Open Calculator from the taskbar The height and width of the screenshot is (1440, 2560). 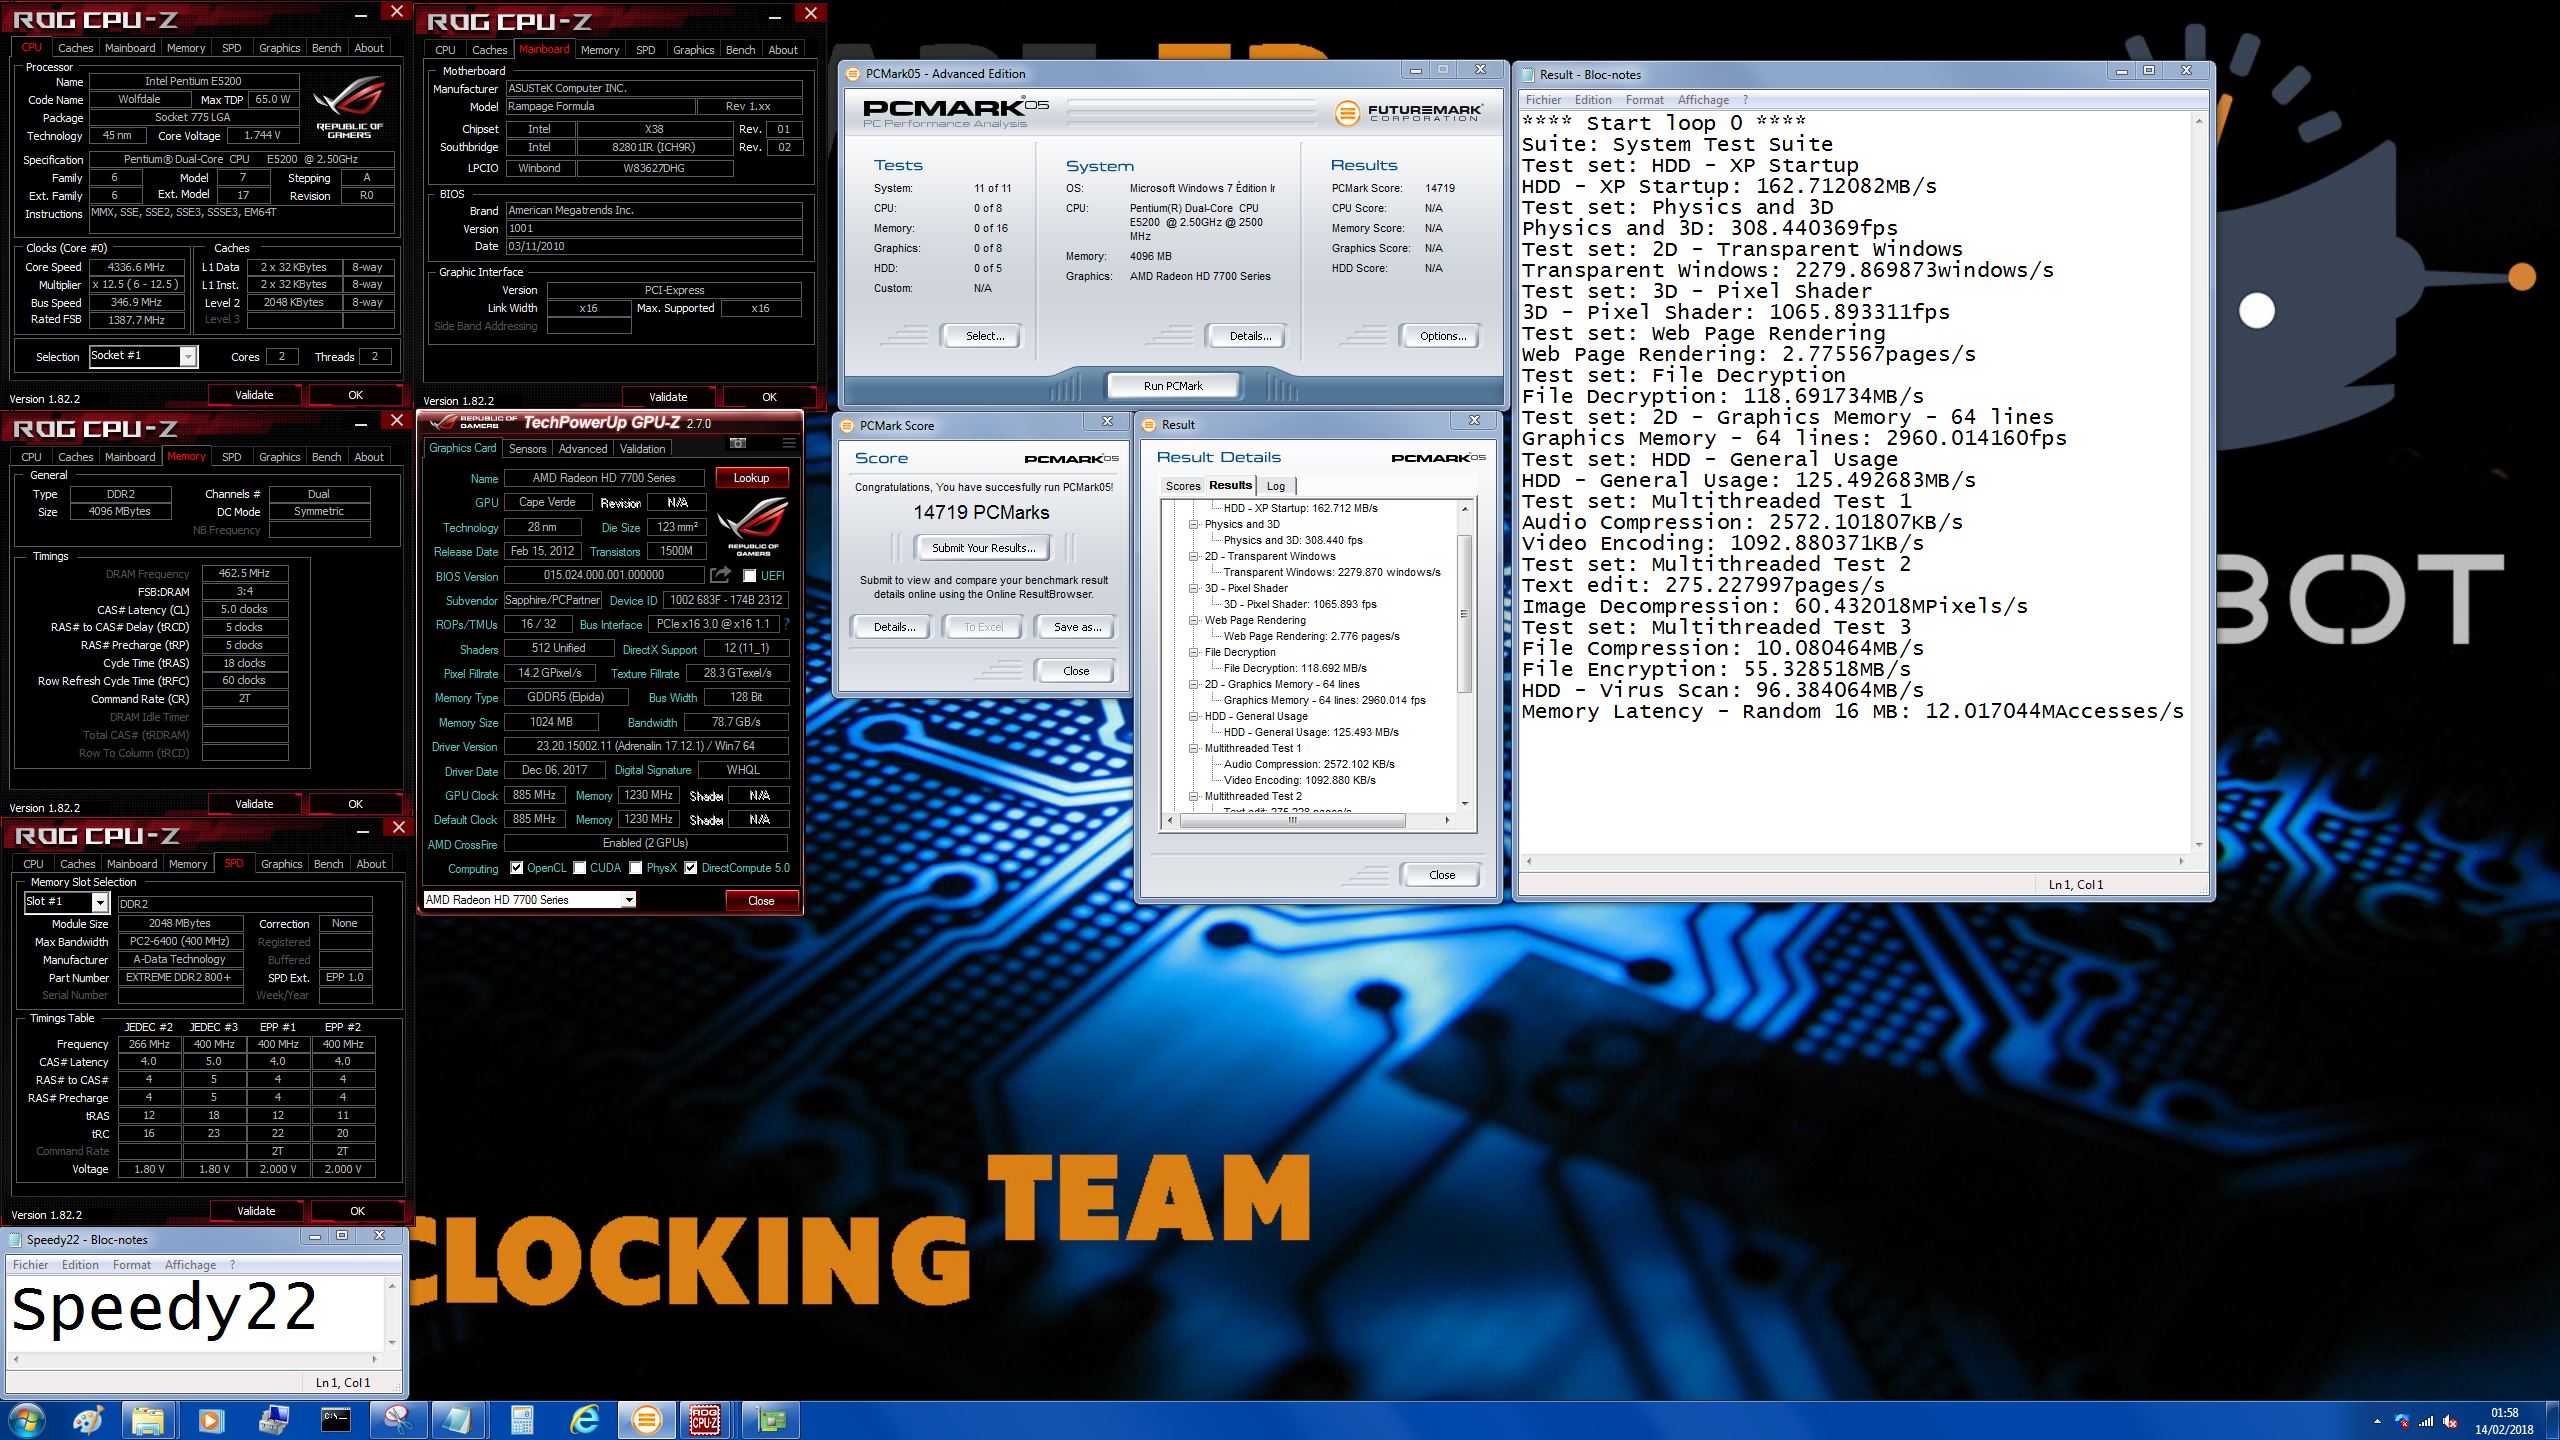522,1419
